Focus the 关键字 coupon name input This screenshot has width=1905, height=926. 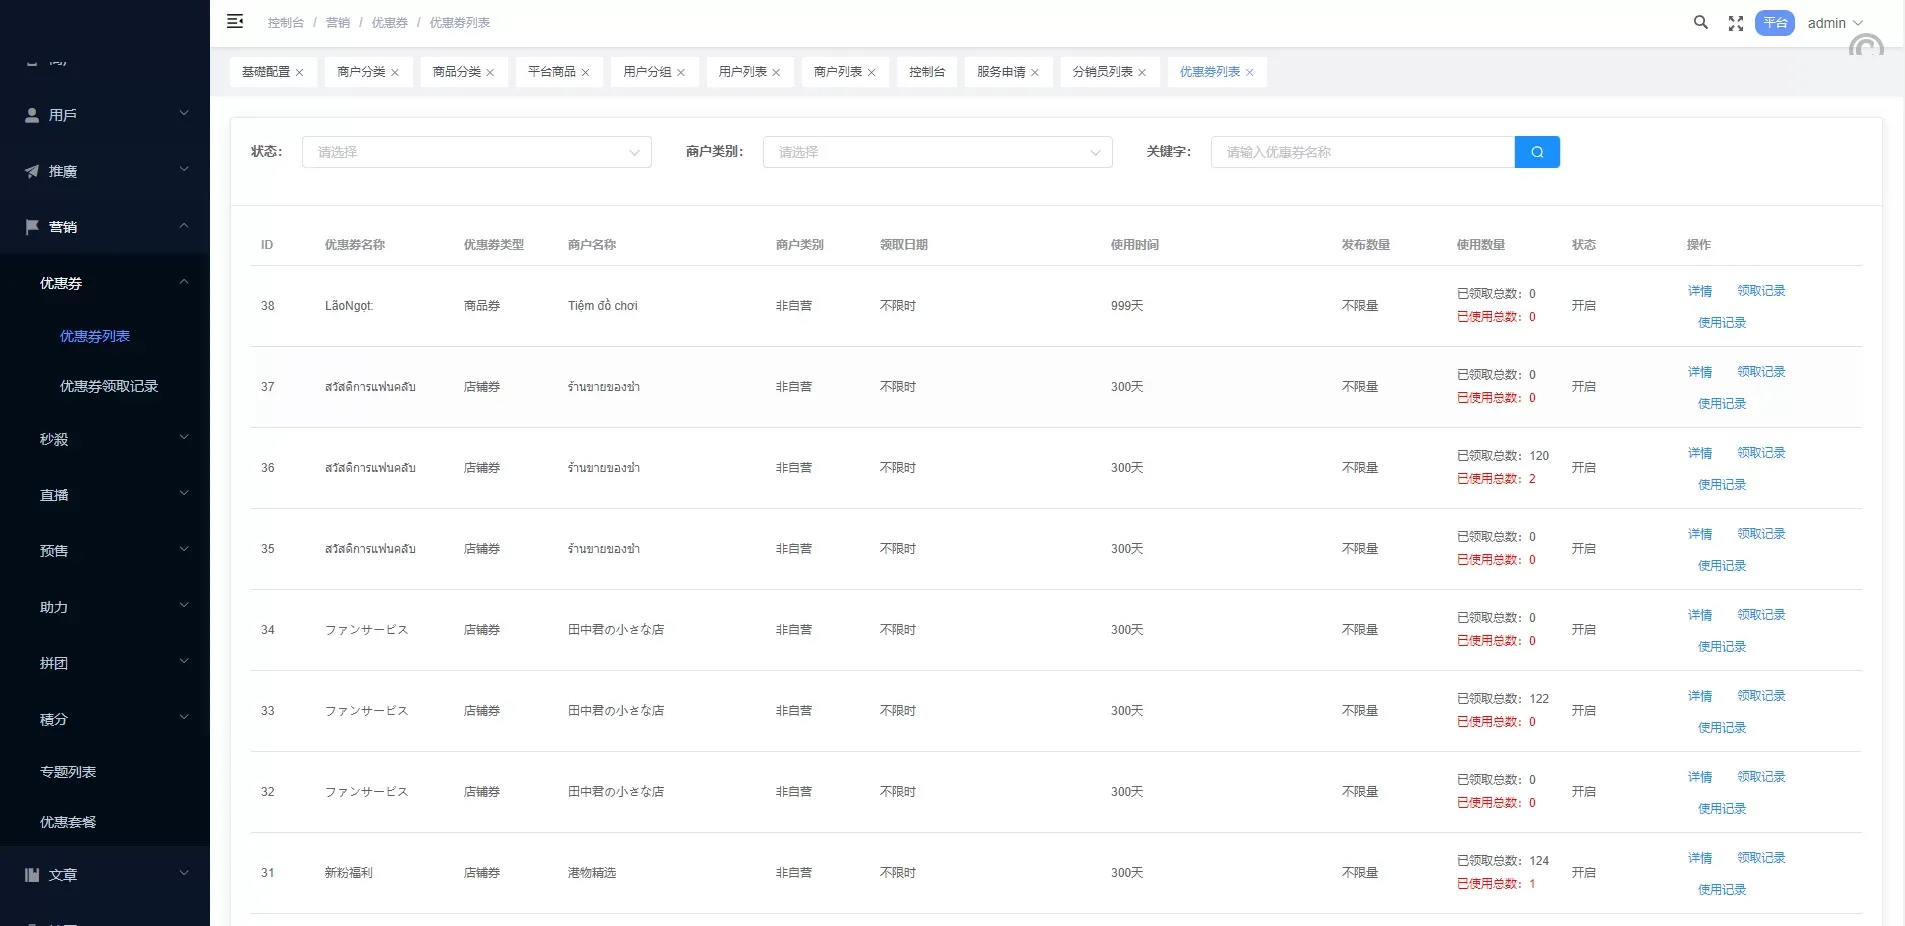1362,152
